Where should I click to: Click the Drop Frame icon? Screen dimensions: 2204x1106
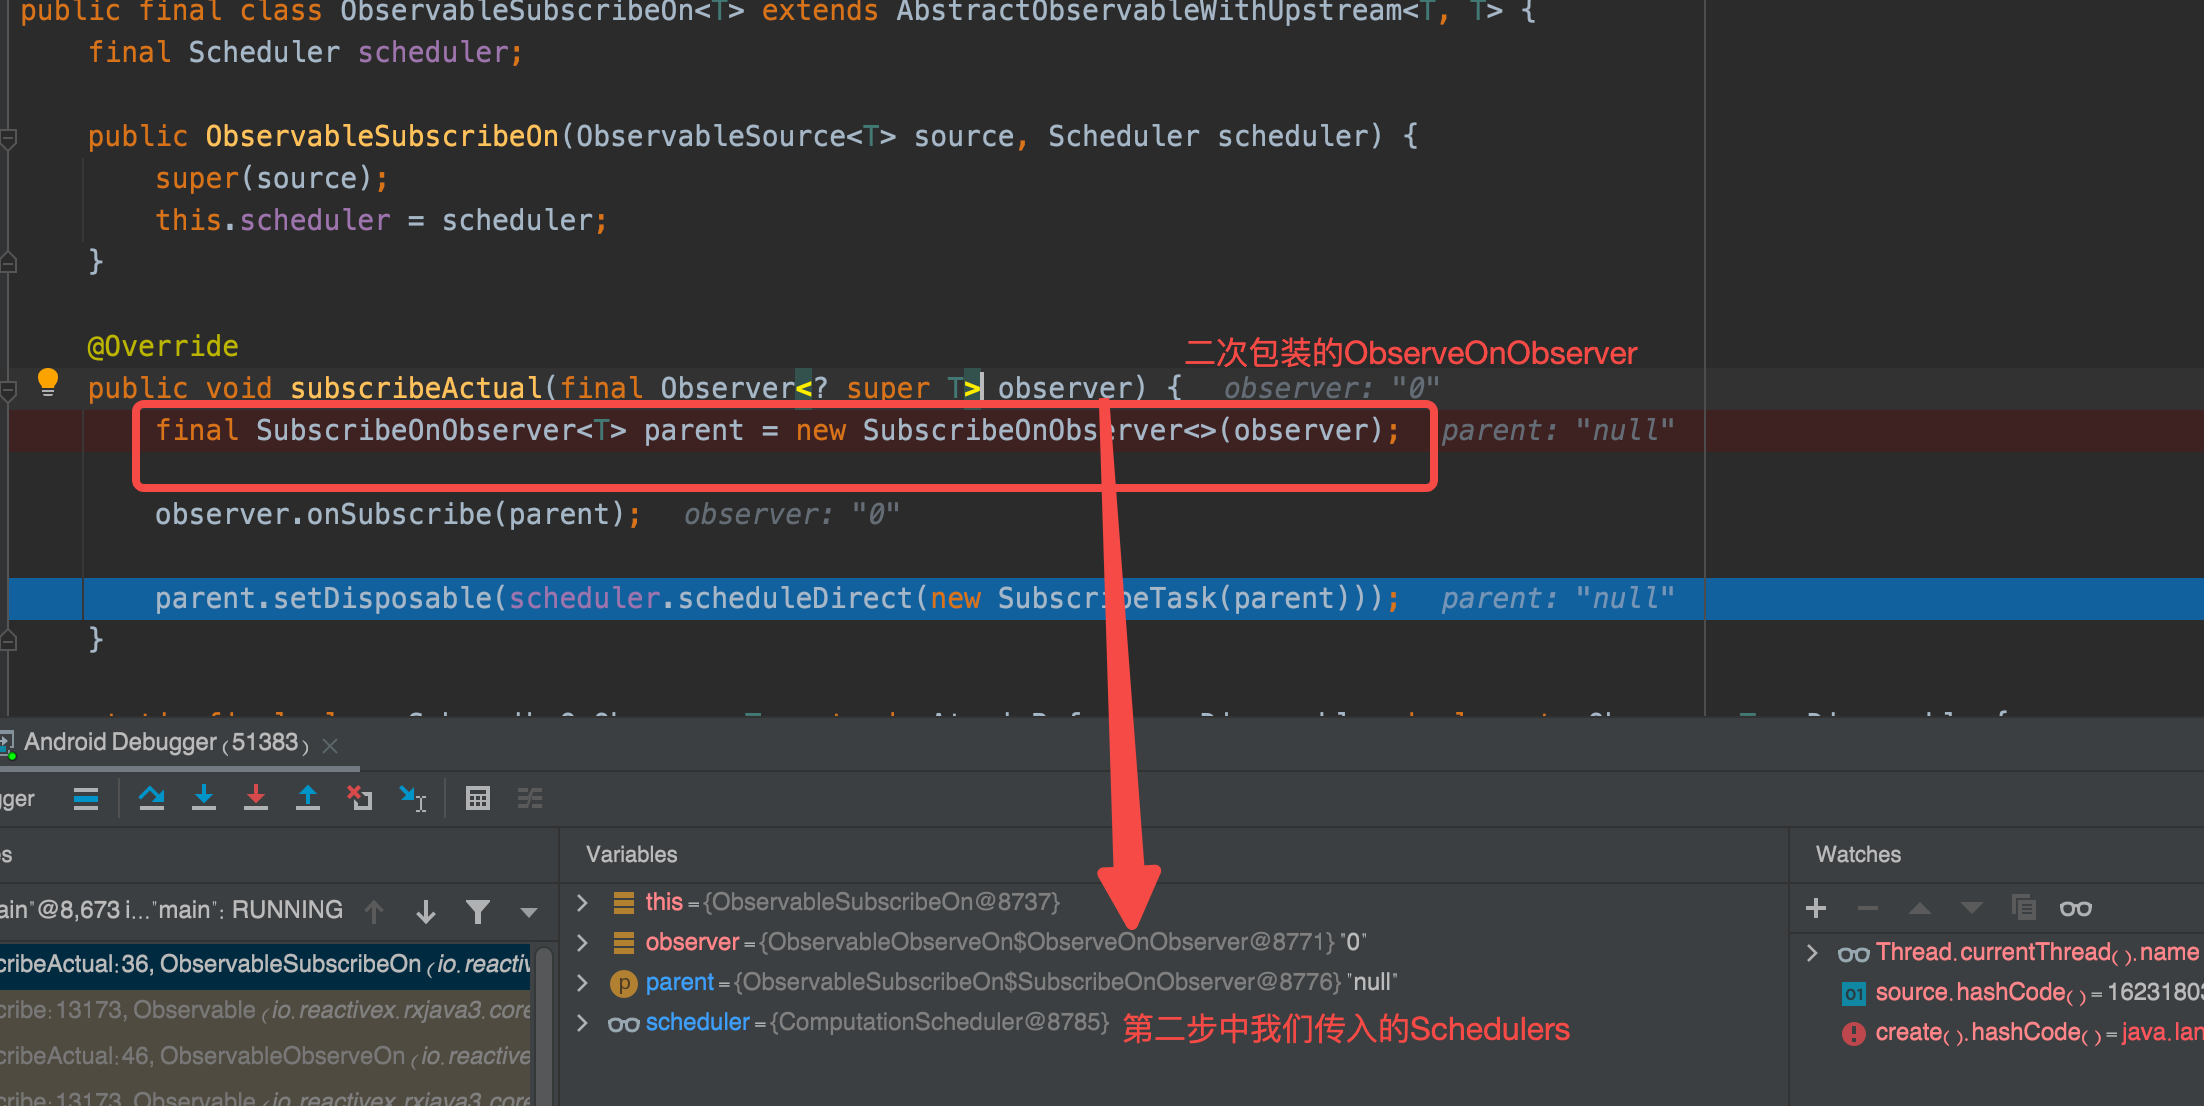pyautogui.click(x=360, y=798)
